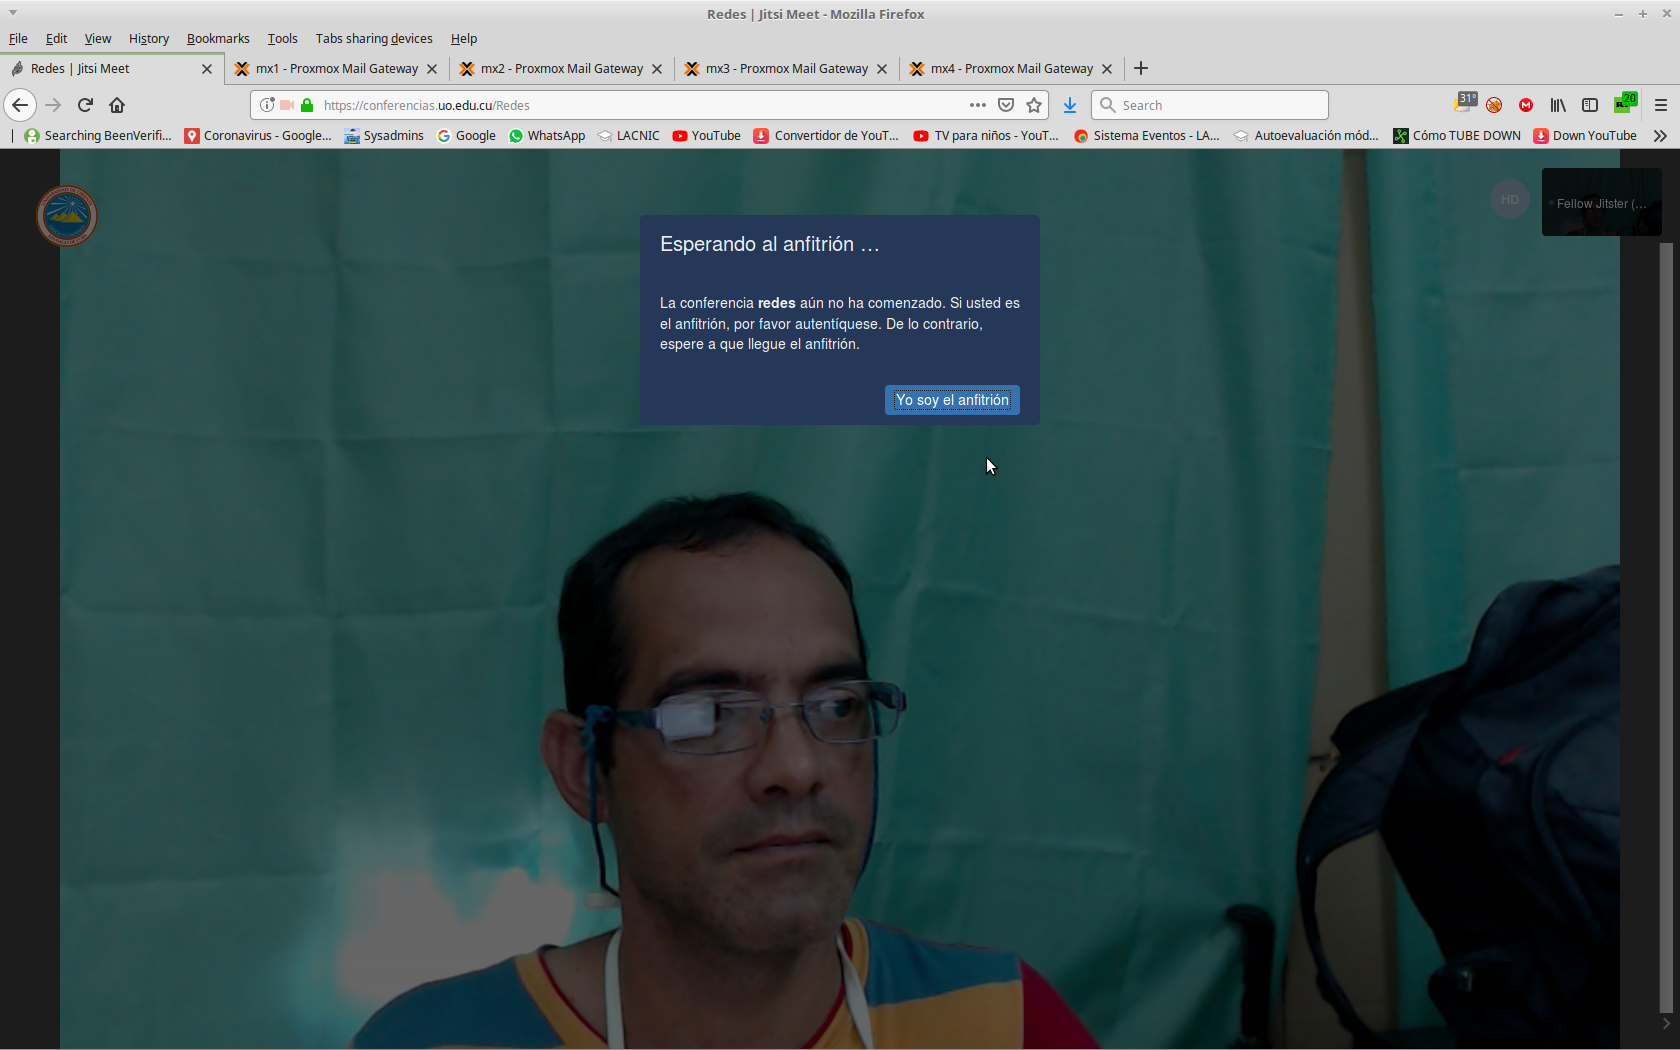Toggle the sidebar view icon
Screen dimensions: 1680x1050
[x=1590, y=105]
